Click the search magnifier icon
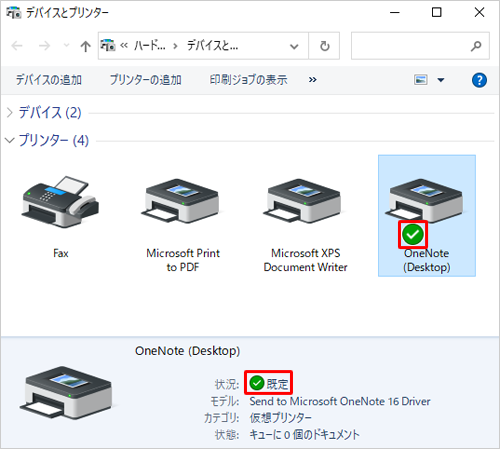Screen dimensions: 500x449 [476, 46]
